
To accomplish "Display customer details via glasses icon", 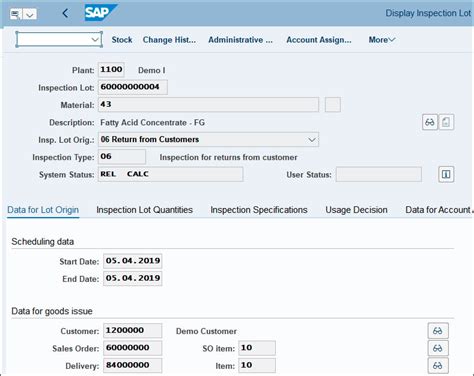I will (x=438, y=331).
